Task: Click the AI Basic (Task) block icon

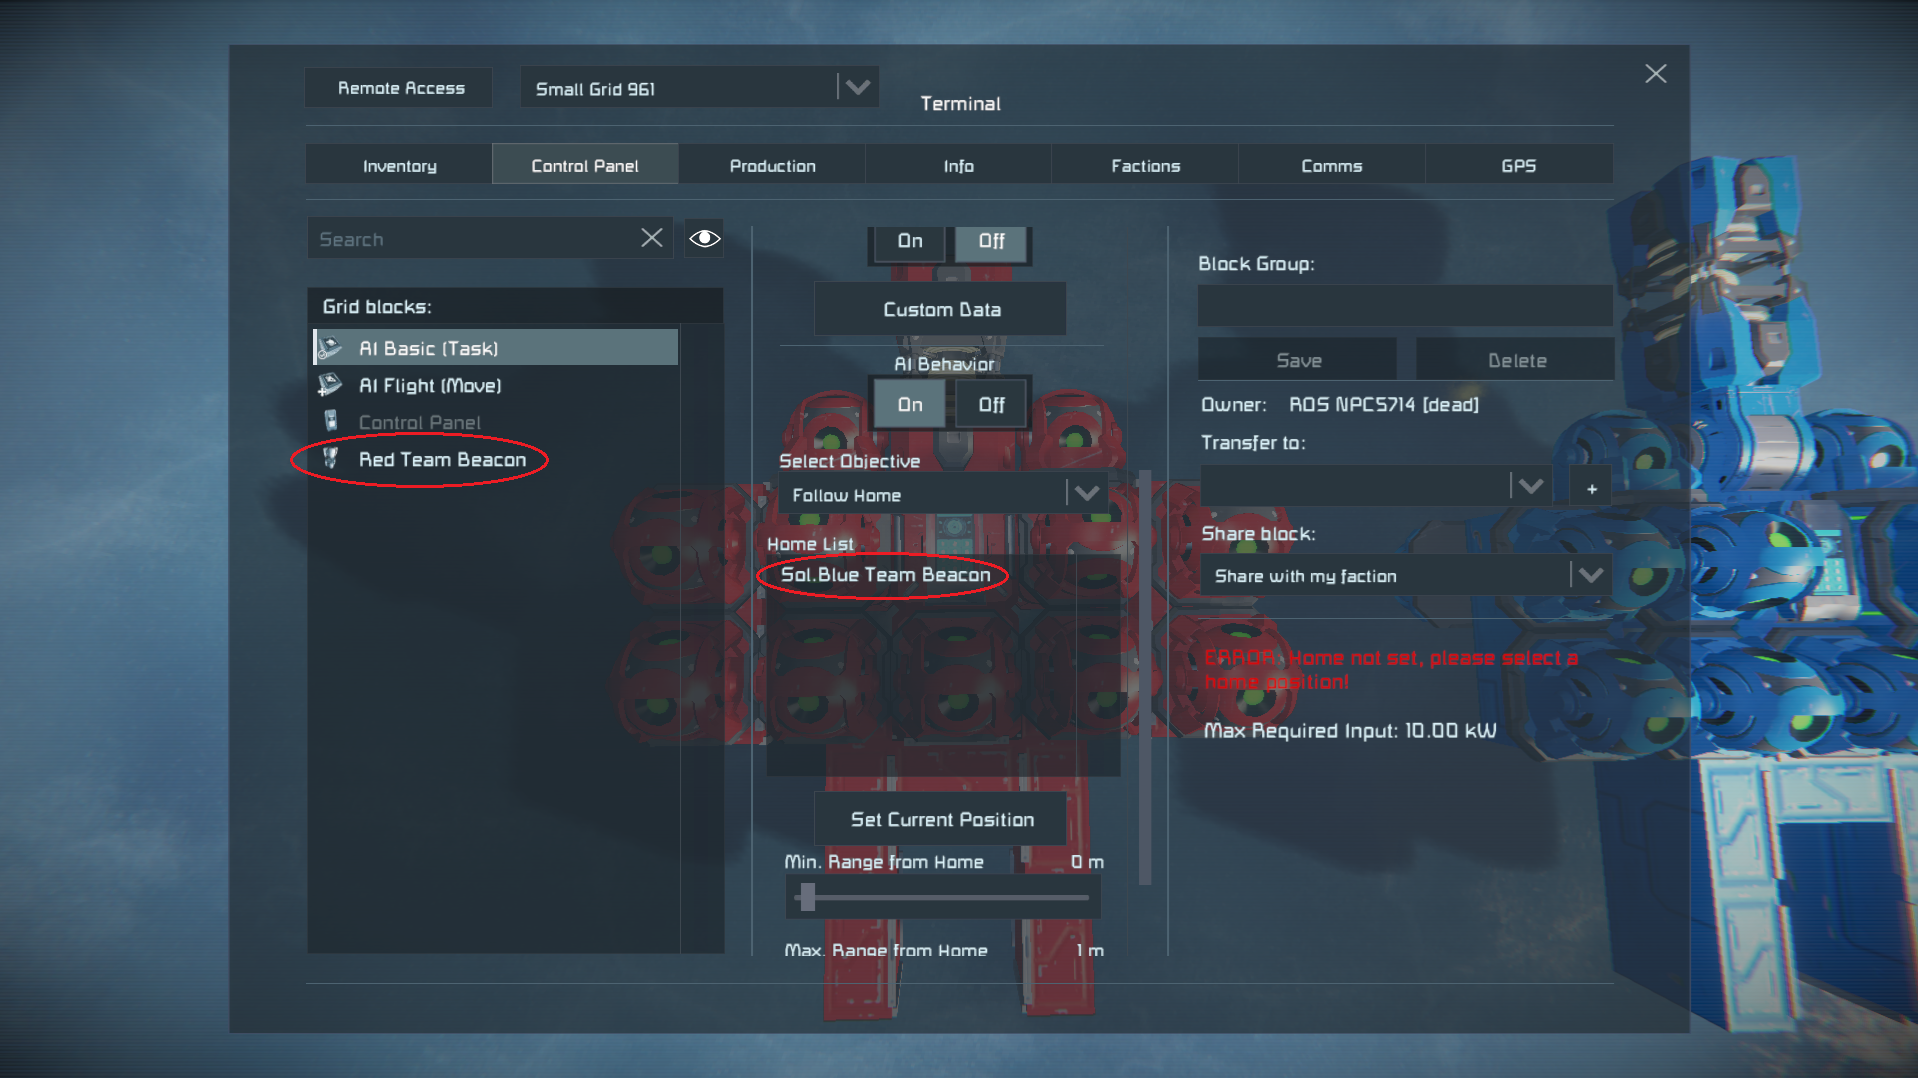Action: 329,348
